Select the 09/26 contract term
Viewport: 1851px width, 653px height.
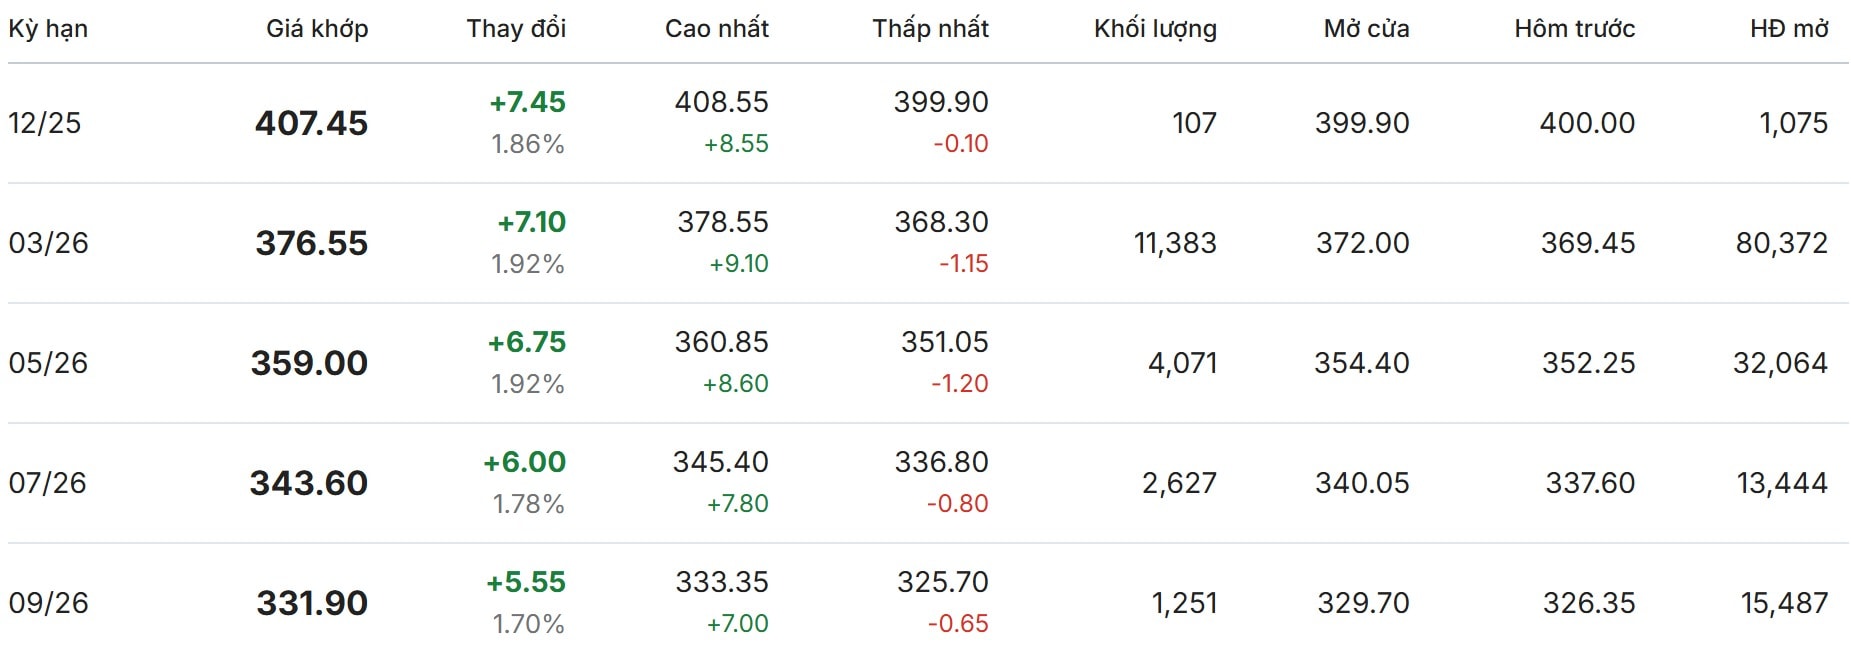(48, 603)
